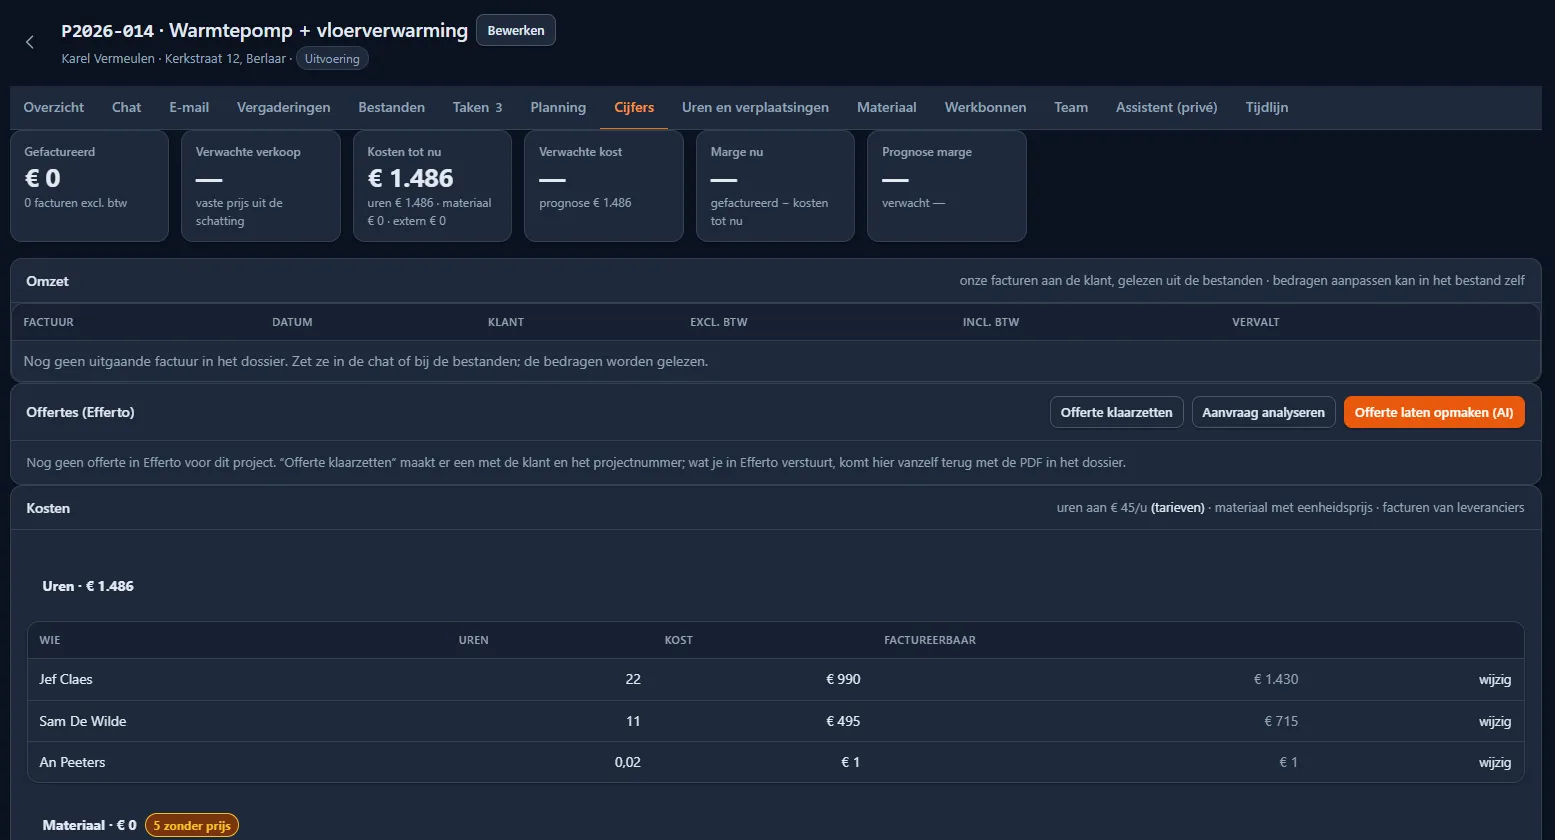
Task: Click the Uitvoering status badge
Action: tap(333, 58)
